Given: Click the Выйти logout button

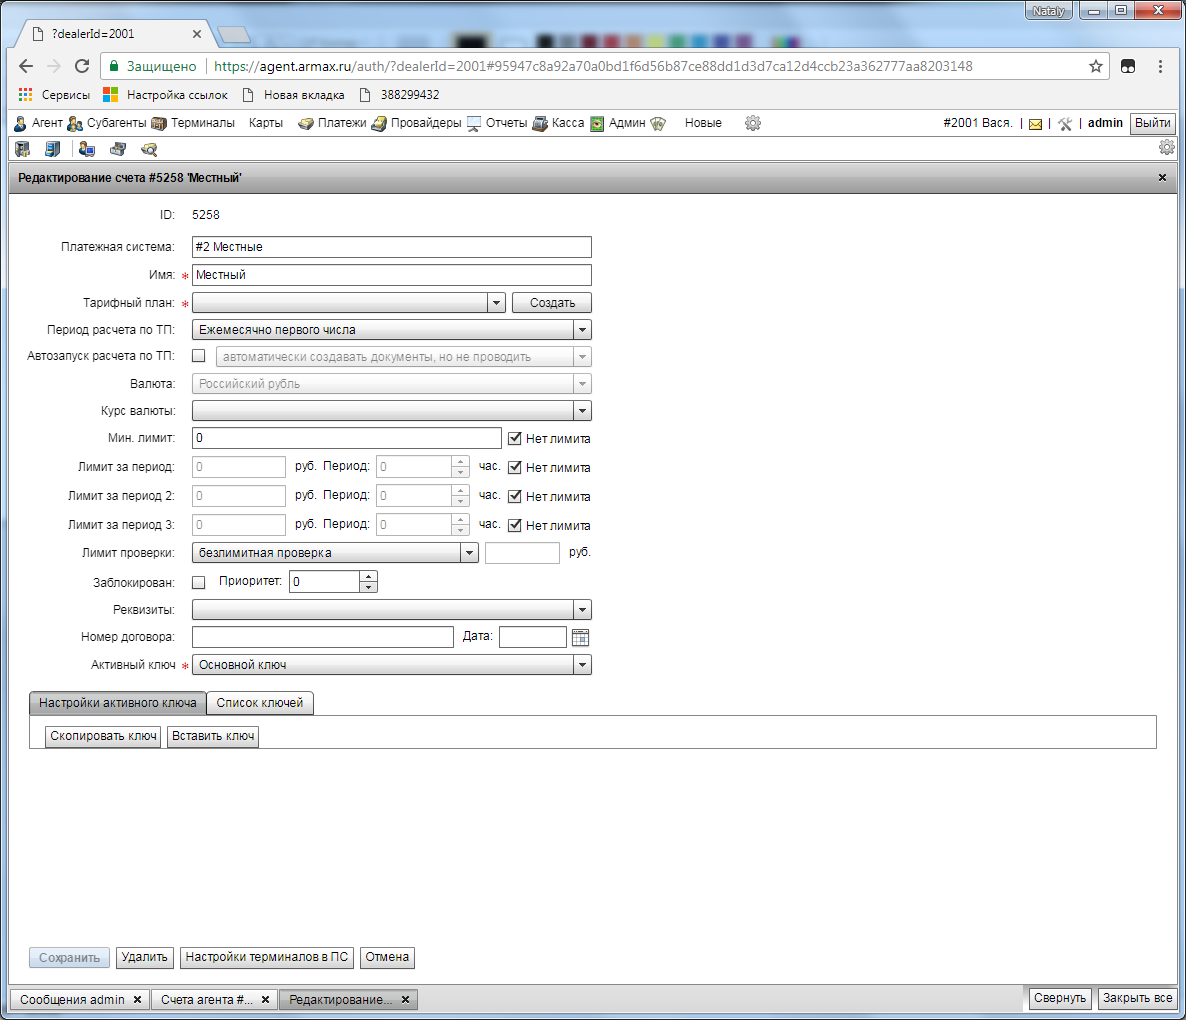Looking at the screenshot, I should (1153, 123).
